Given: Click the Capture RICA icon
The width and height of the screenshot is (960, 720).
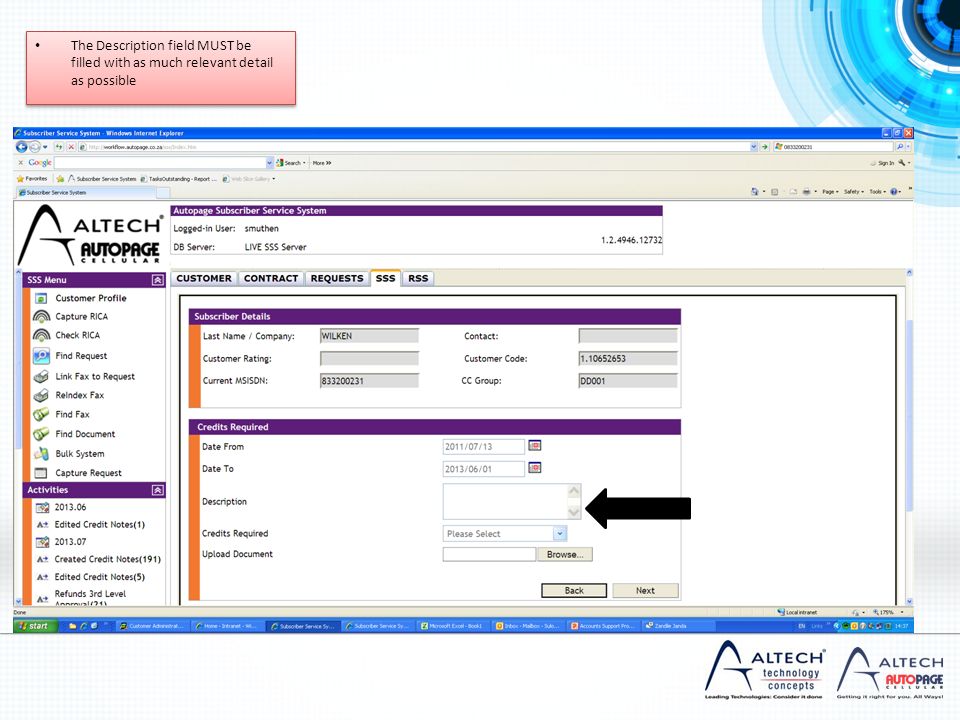Looking at the screenshot, I should (41, 317).
